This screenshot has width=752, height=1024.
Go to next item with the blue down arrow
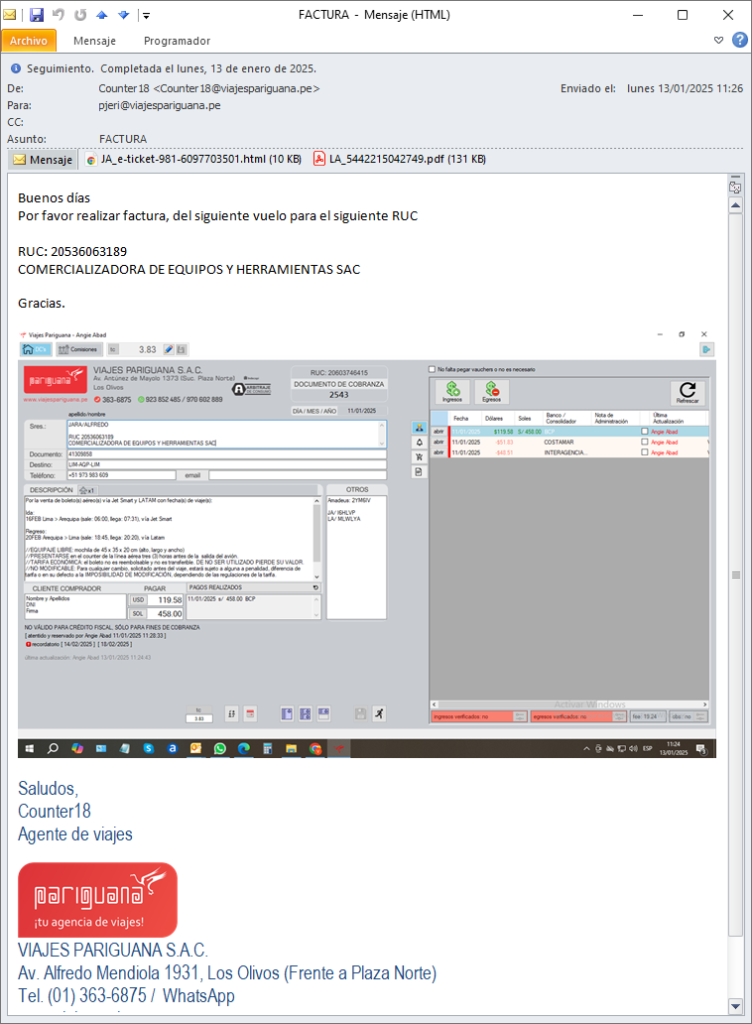pyautogui.click(x=123, y=14)
